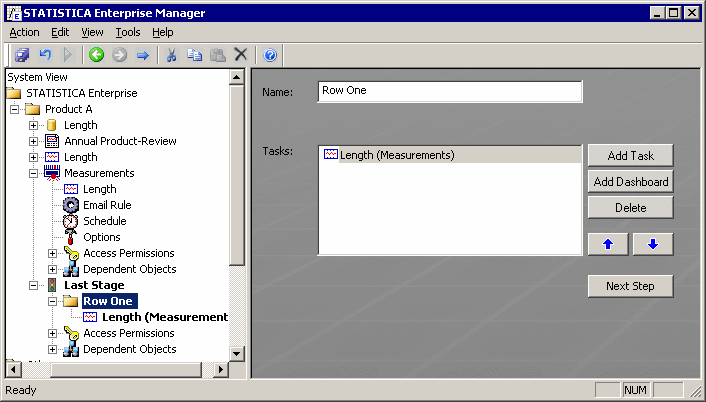The width and height of the screenshot is (706, 402).
Task: Click the NUM status bar indicator
Action: (635, 390)
